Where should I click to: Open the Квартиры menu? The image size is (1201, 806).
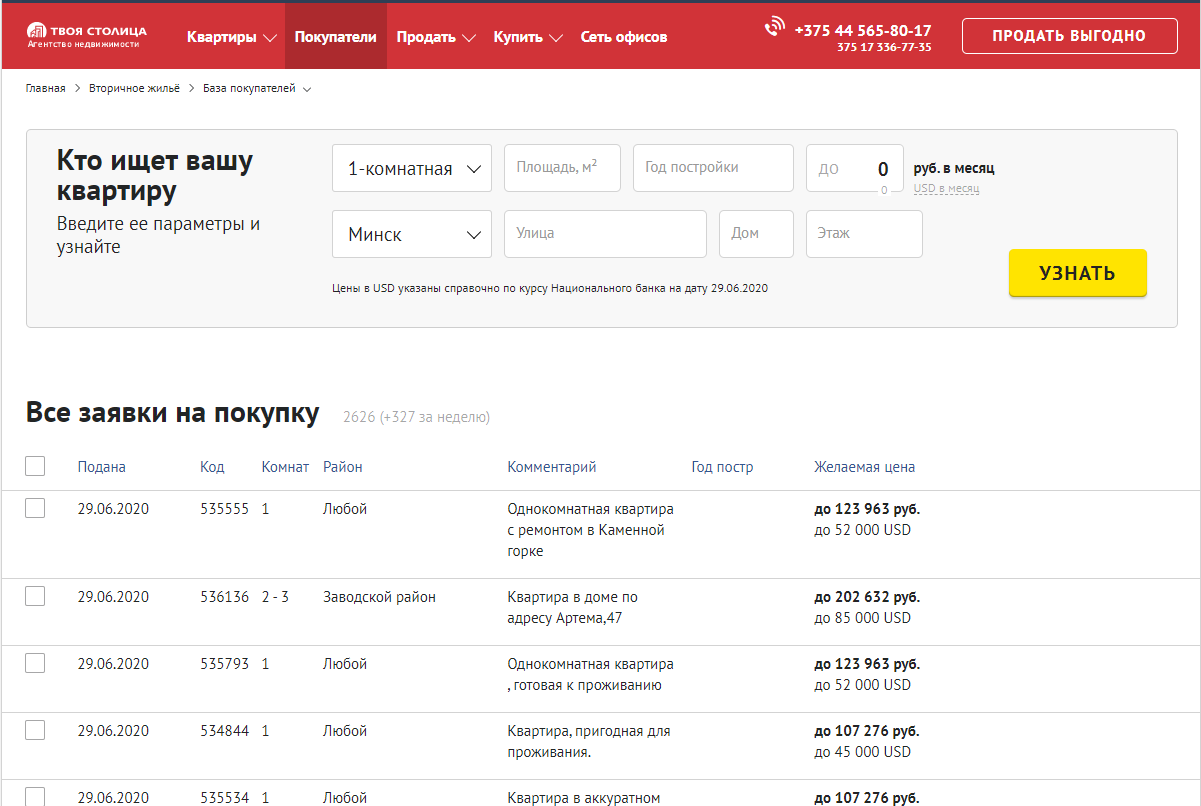231,37
